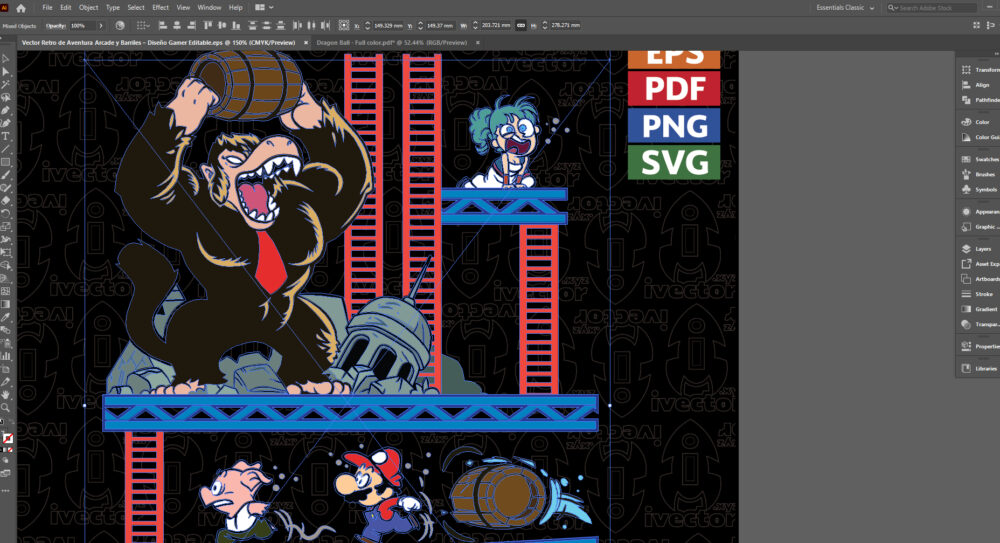Open the Pathfinder panel
This screenshot has width=1000, height=543.
[980, 100]
